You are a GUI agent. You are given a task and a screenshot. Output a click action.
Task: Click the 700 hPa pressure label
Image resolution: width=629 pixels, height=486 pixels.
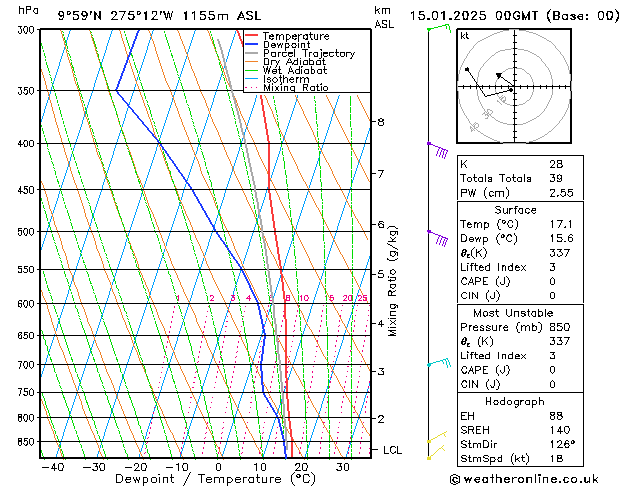(27, 365)
